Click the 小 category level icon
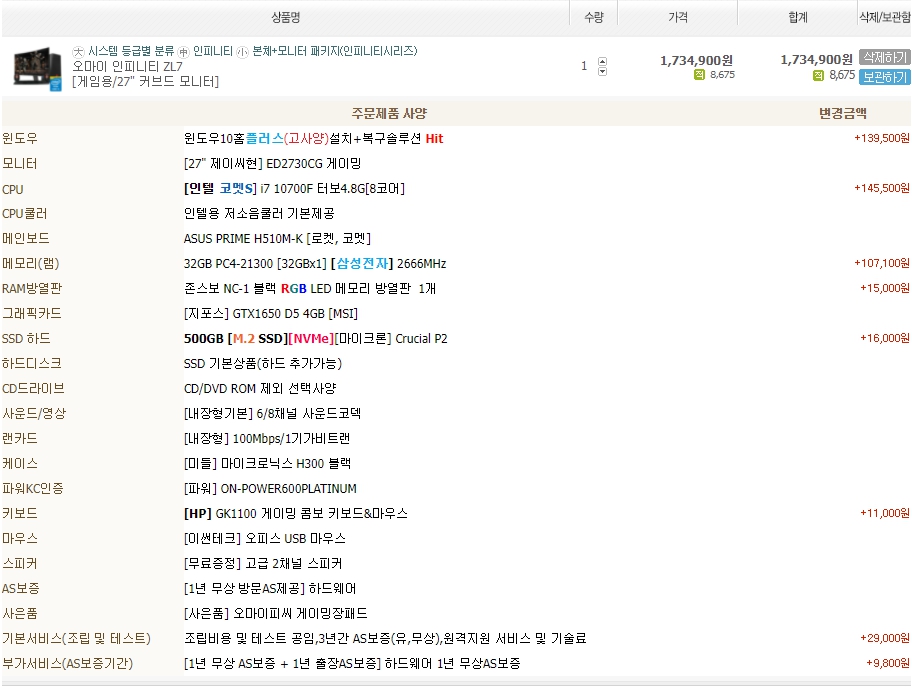This screenshot has width=912, height=687. tap(243, 52)
